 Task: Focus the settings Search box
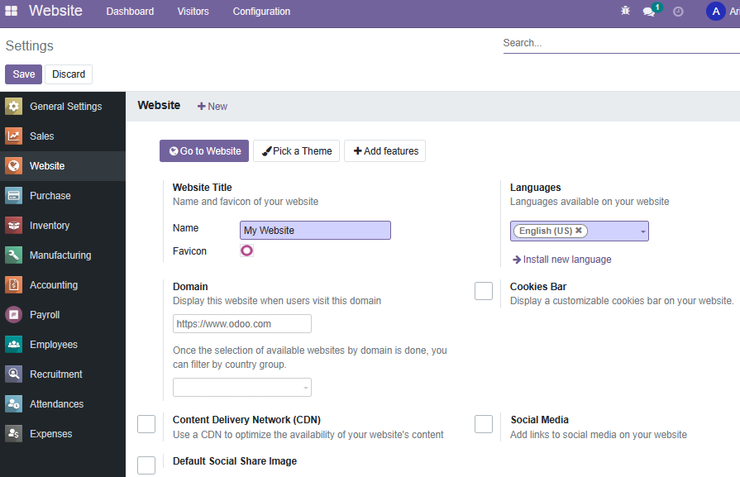pyautogui.click(x=621, y=43)
